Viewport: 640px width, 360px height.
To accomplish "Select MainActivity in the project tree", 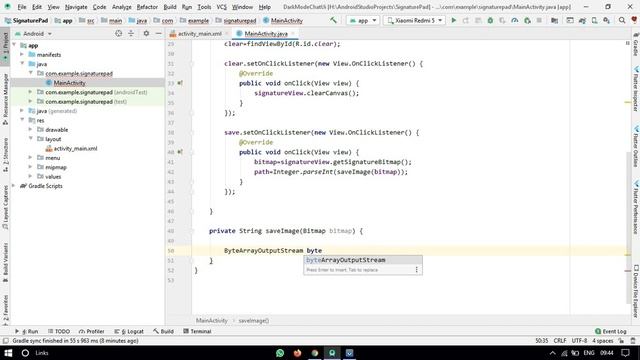I will (69, 83).
